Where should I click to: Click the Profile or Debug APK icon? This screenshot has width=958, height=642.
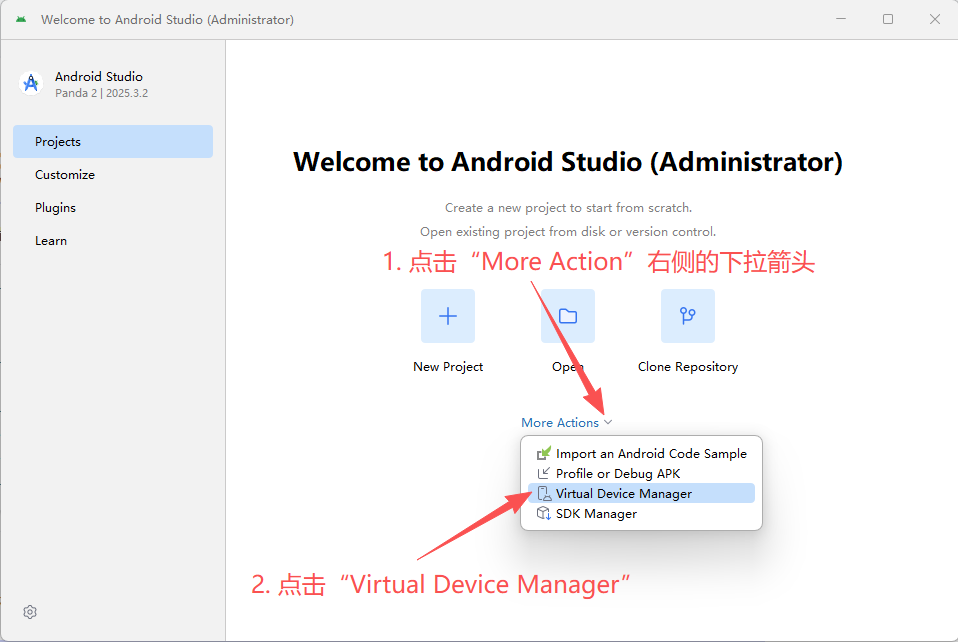[x=544, y=473]
